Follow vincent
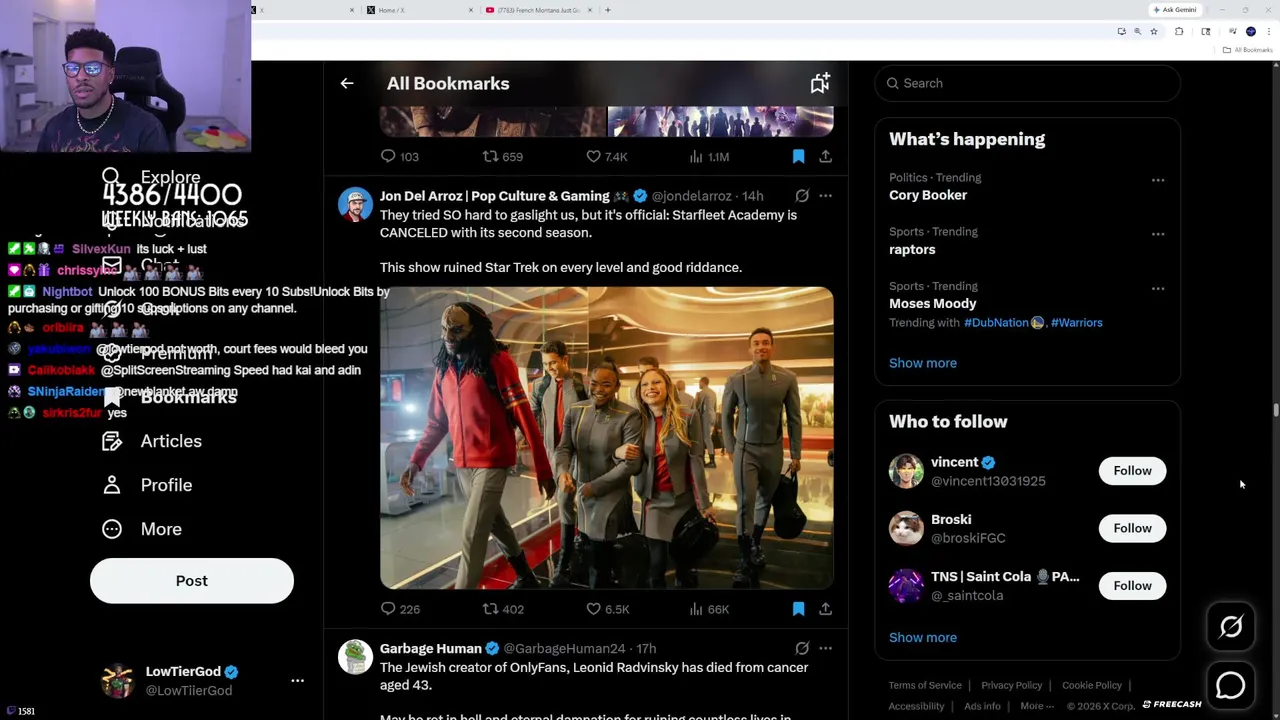The width and height of the screenshot is (1280, 720). coord(1132,471)
